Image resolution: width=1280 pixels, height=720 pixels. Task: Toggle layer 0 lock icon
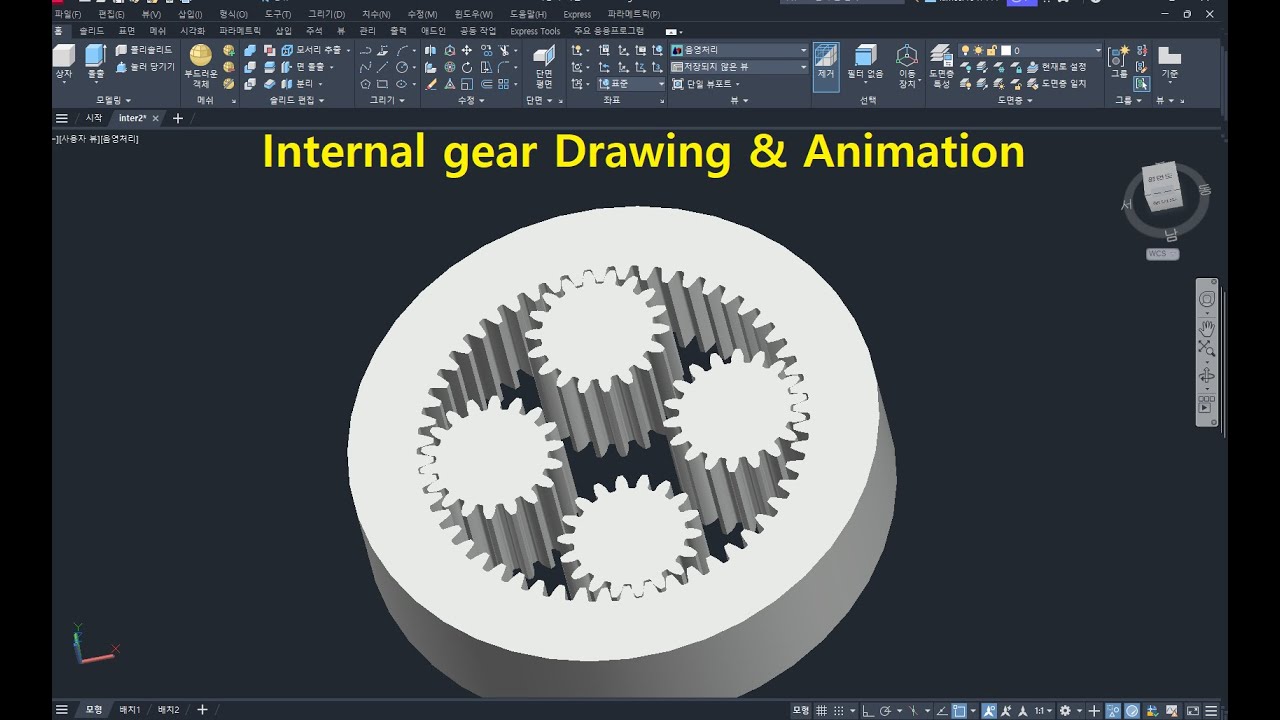coord(992,50)
